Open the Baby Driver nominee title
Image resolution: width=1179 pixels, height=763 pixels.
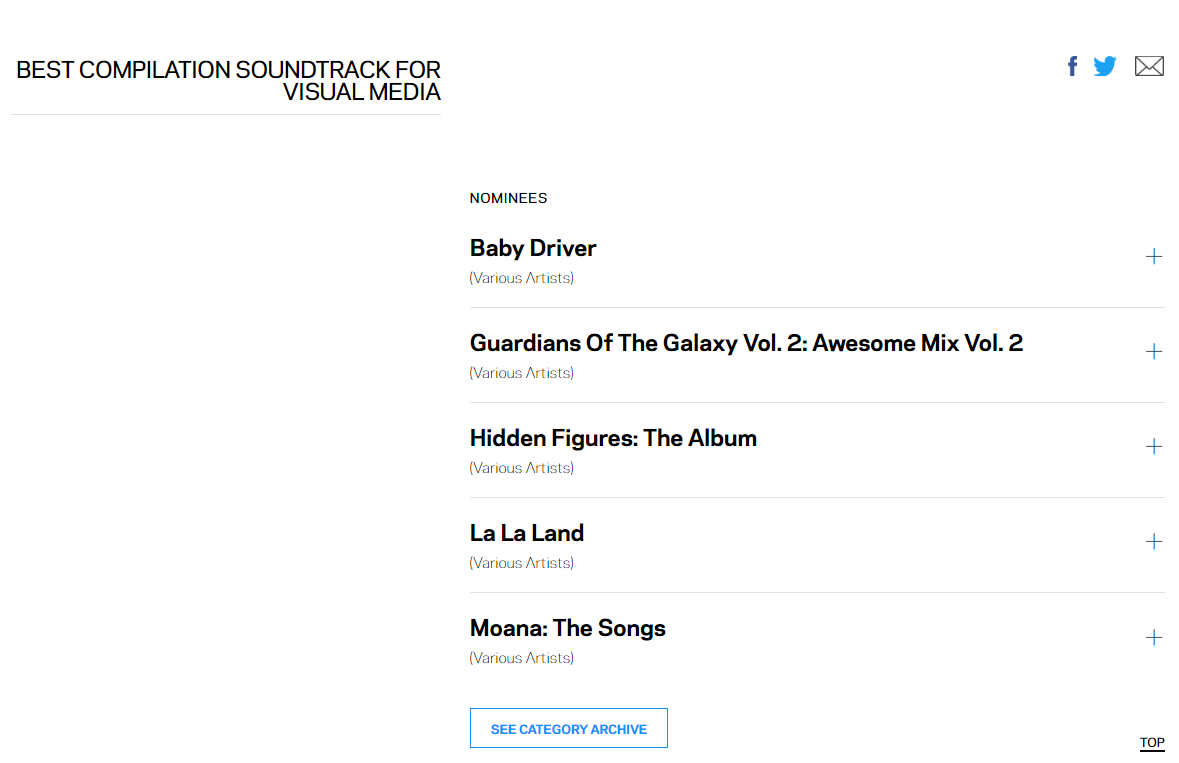(x=533, y=248)
